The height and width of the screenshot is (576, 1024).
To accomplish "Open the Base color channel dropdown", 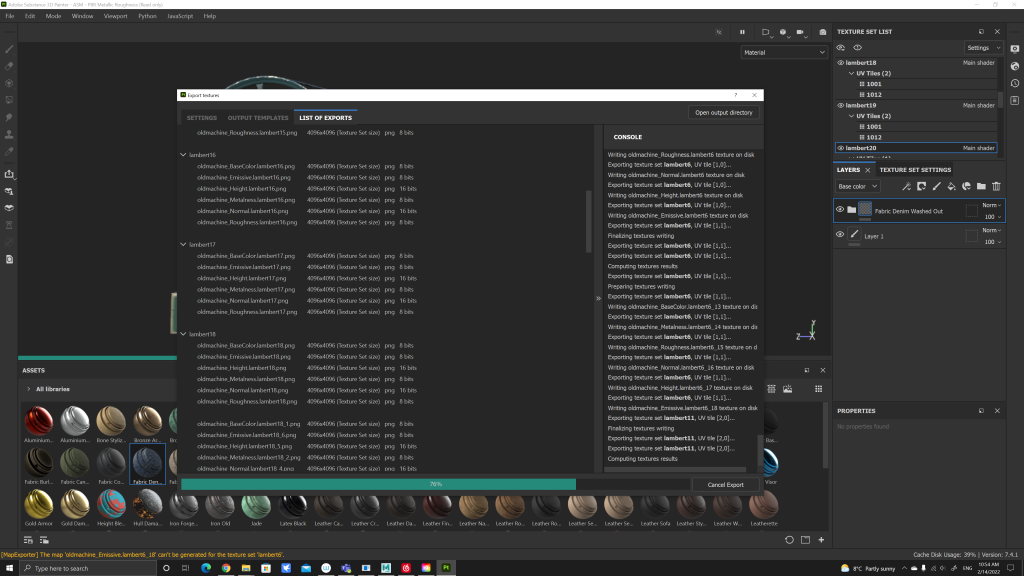I will (x=858, y=186).
